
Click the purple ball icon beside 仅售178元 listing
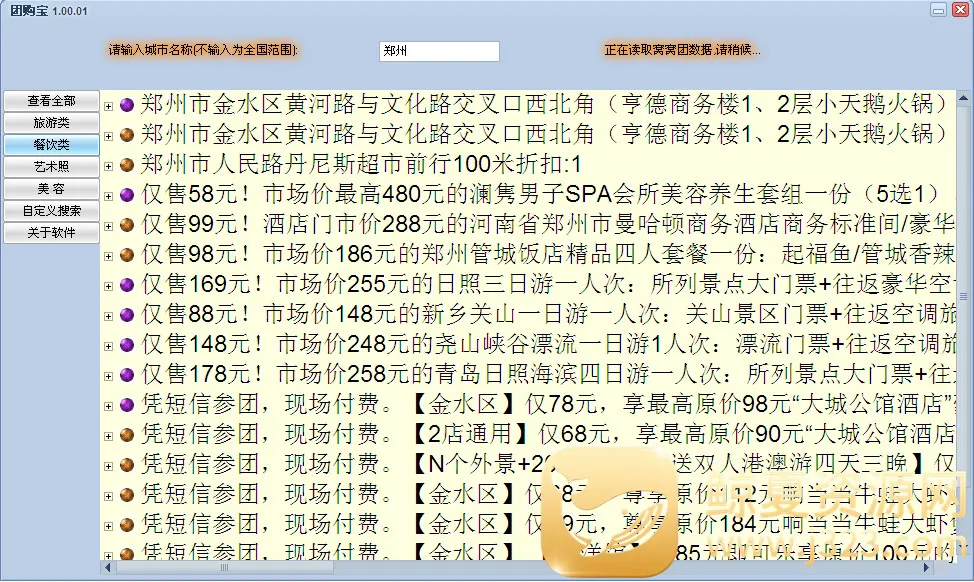click(x=127, y=375)
